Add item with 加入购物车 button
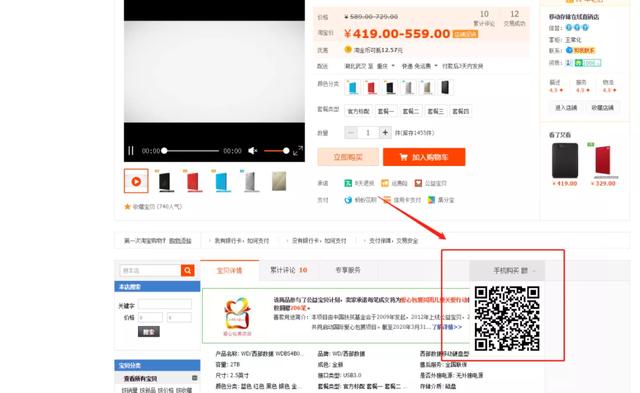640x393 pixels. pos(424,157)
